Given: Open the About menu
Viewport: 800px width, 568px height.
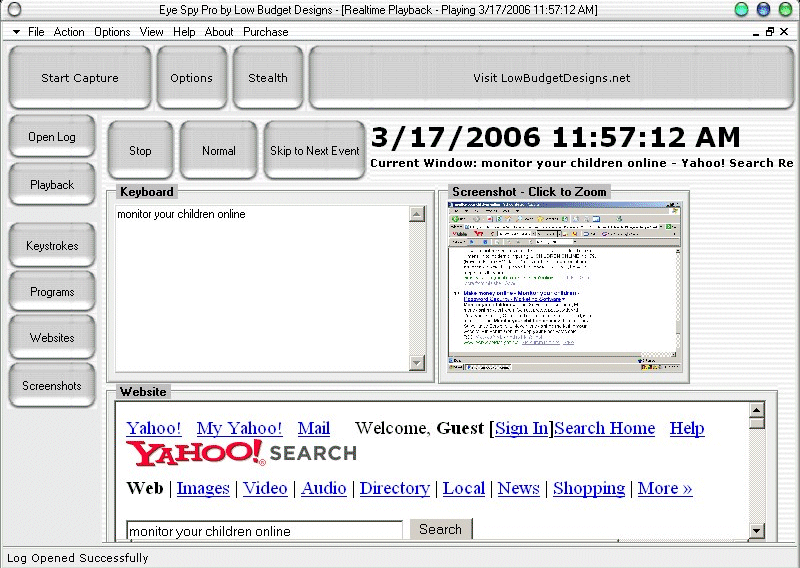Looking at the screenshot, I should (219, 32).
